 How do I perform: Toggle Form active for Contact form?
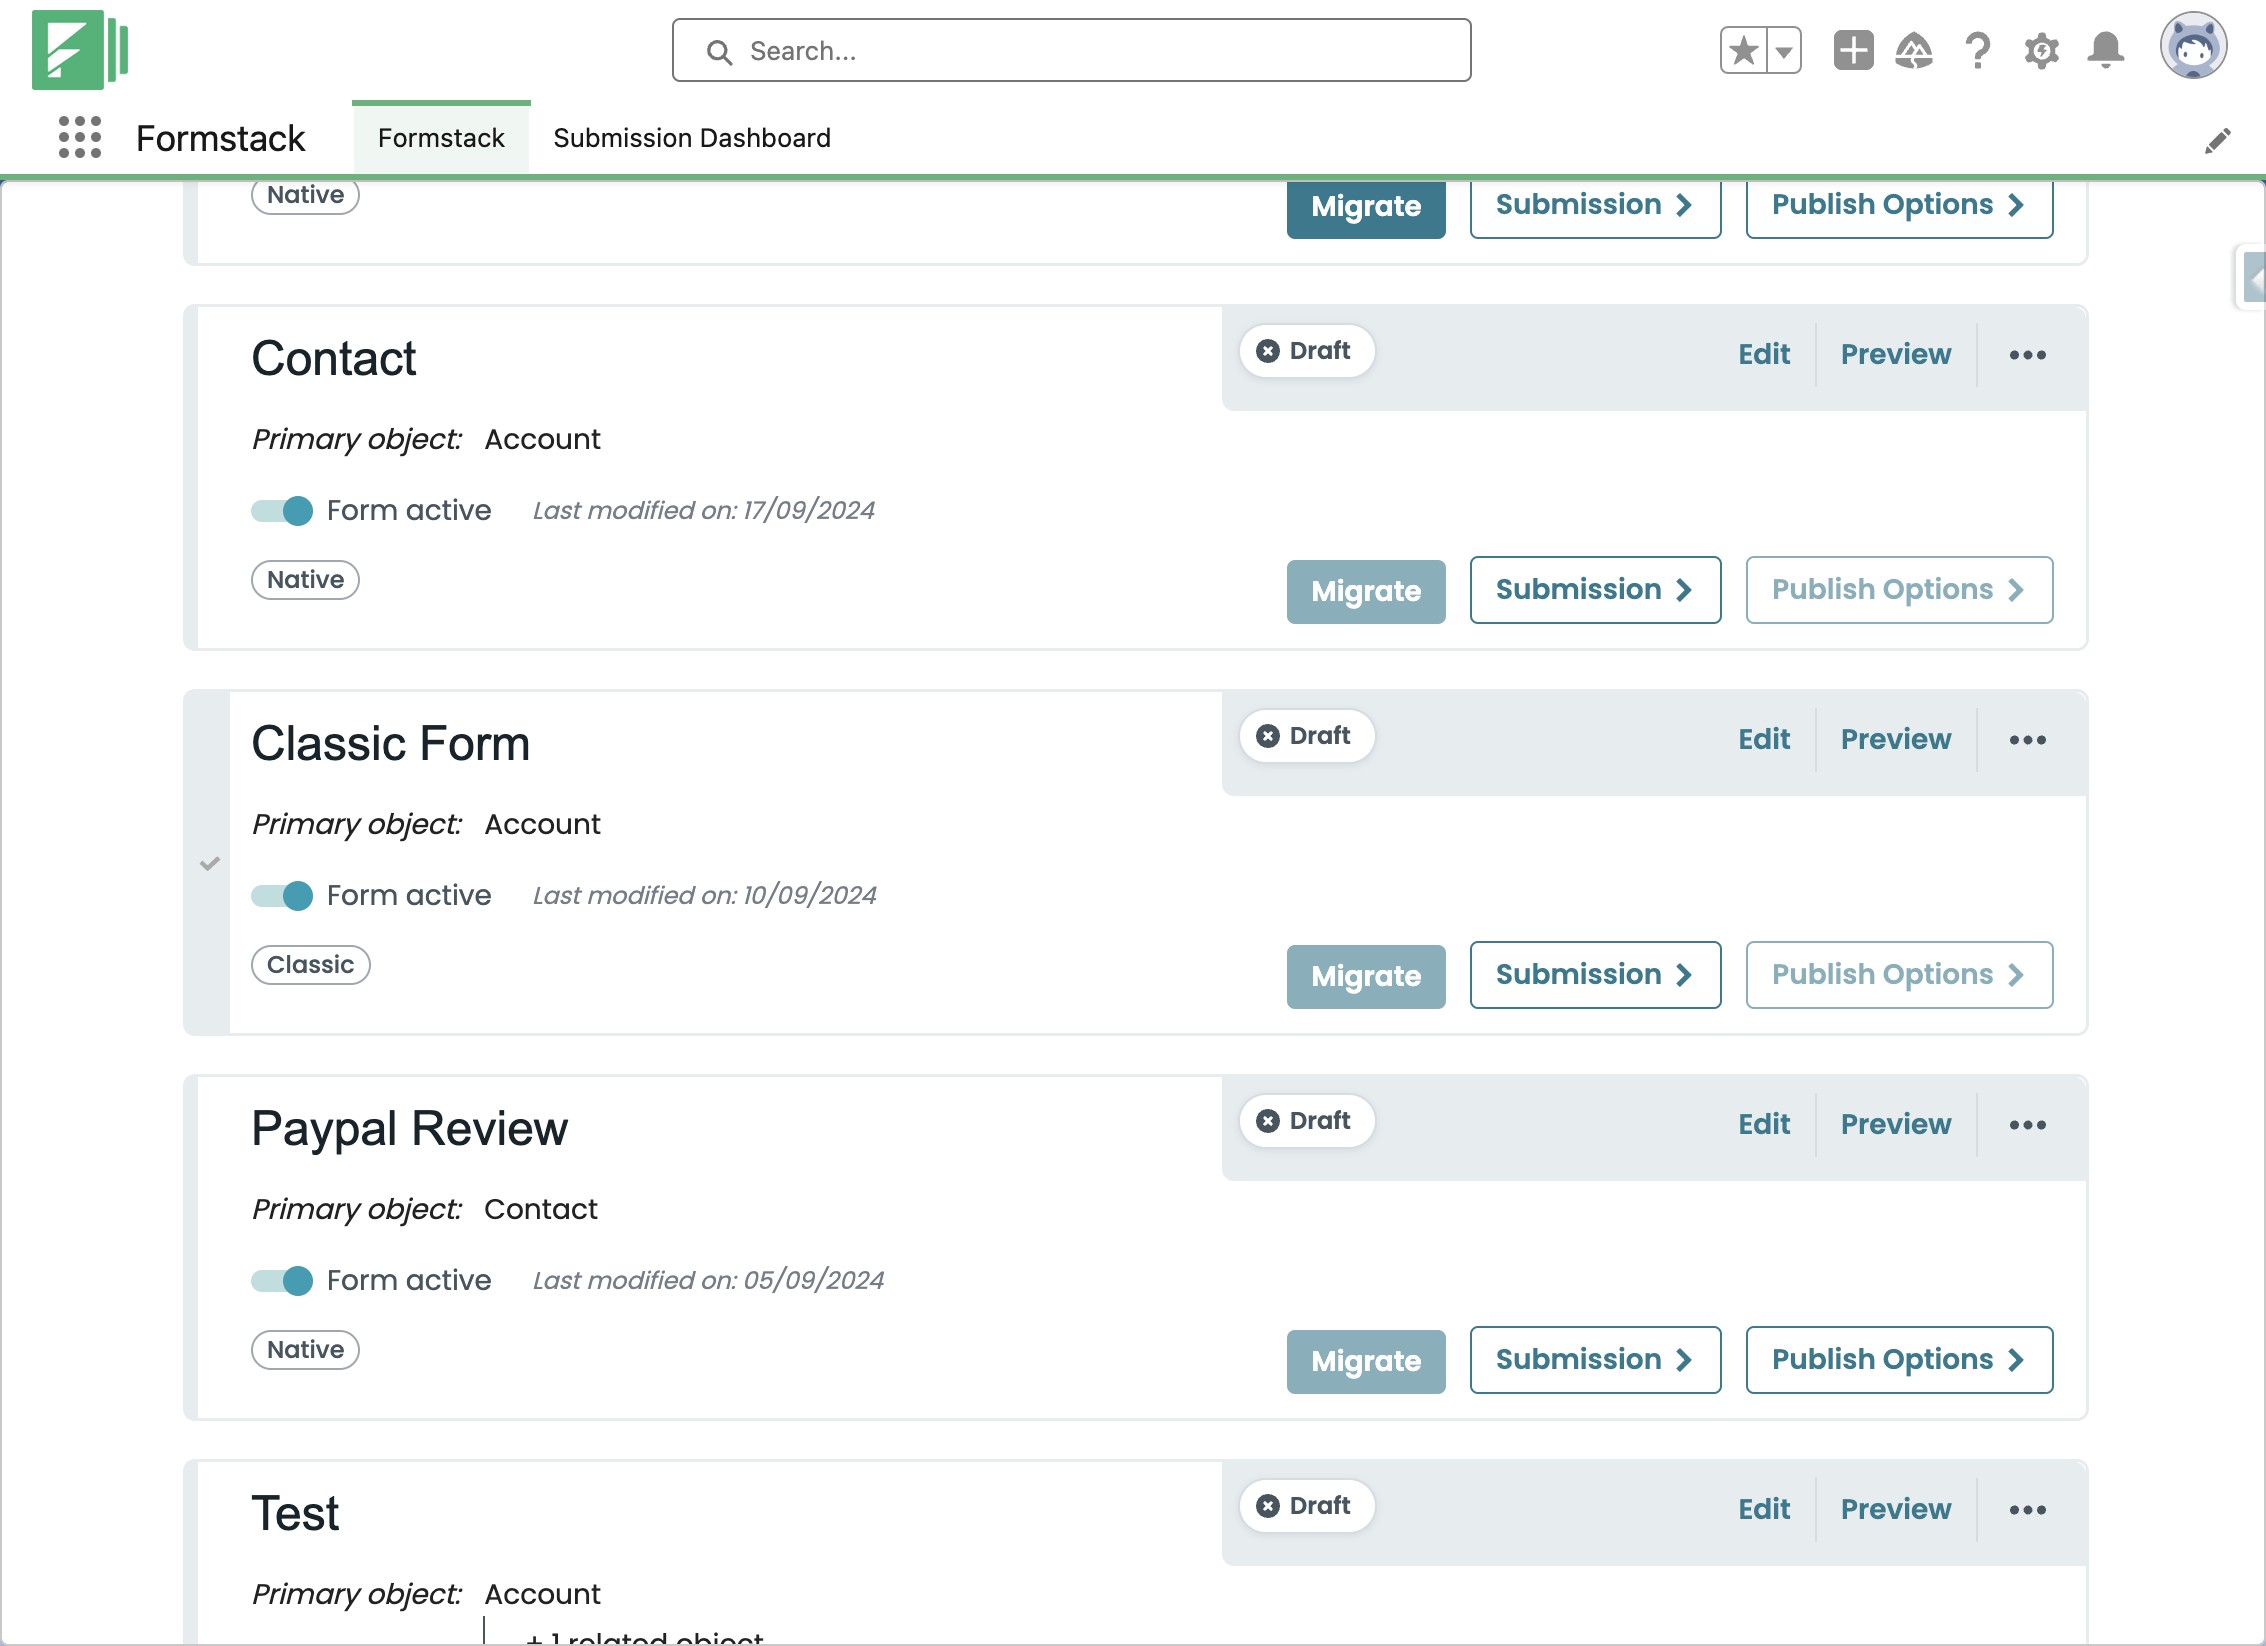[x=282, y=511]
